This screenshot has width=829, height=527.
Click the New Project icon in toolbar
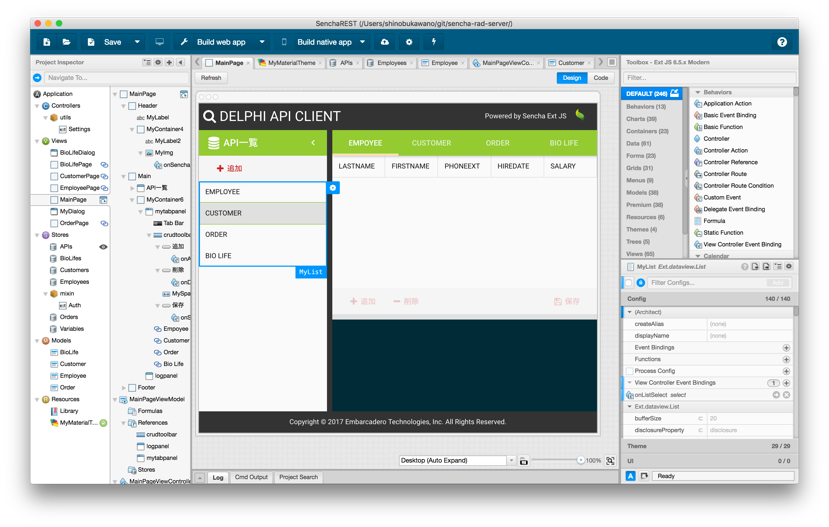click(x=47, y=42)
